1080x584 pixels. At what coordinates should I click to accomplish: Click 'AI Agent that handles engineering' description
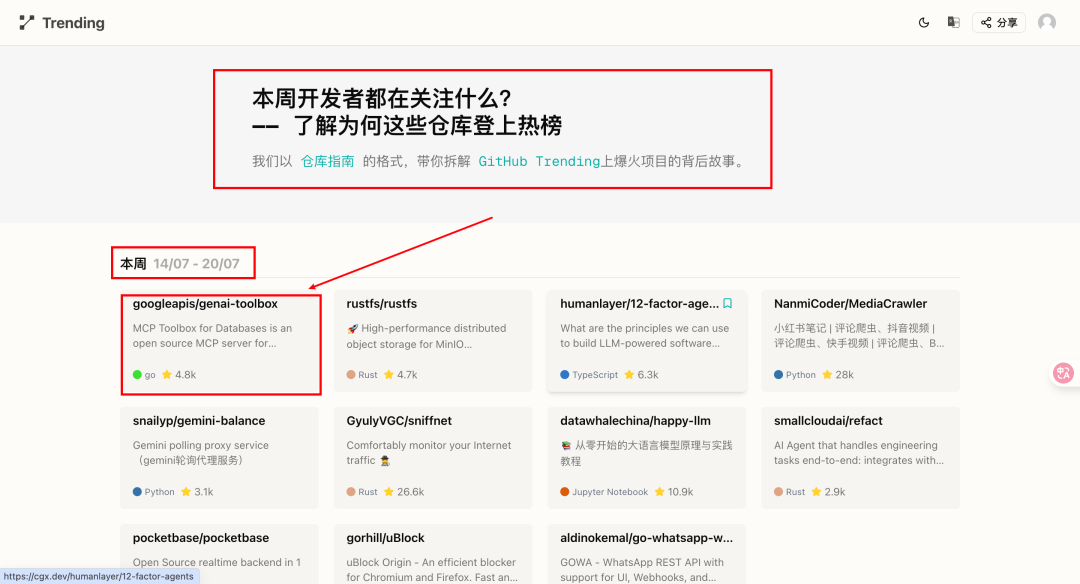[x=858, y=452]
